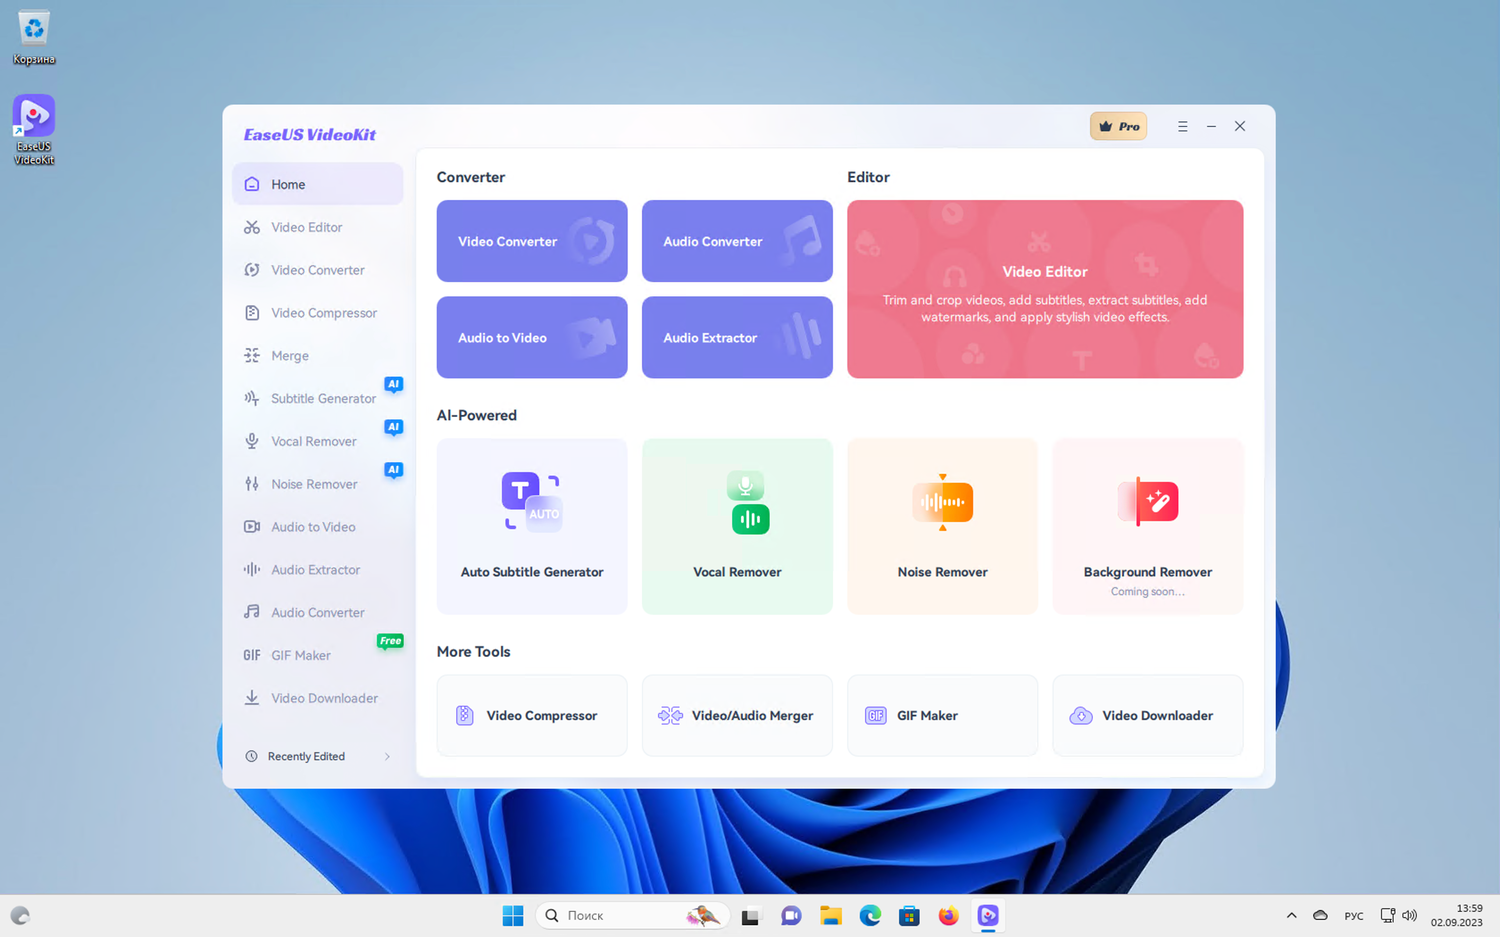Click the taskbar search field
Viewport: 1500px width, 937px height.
634,915
